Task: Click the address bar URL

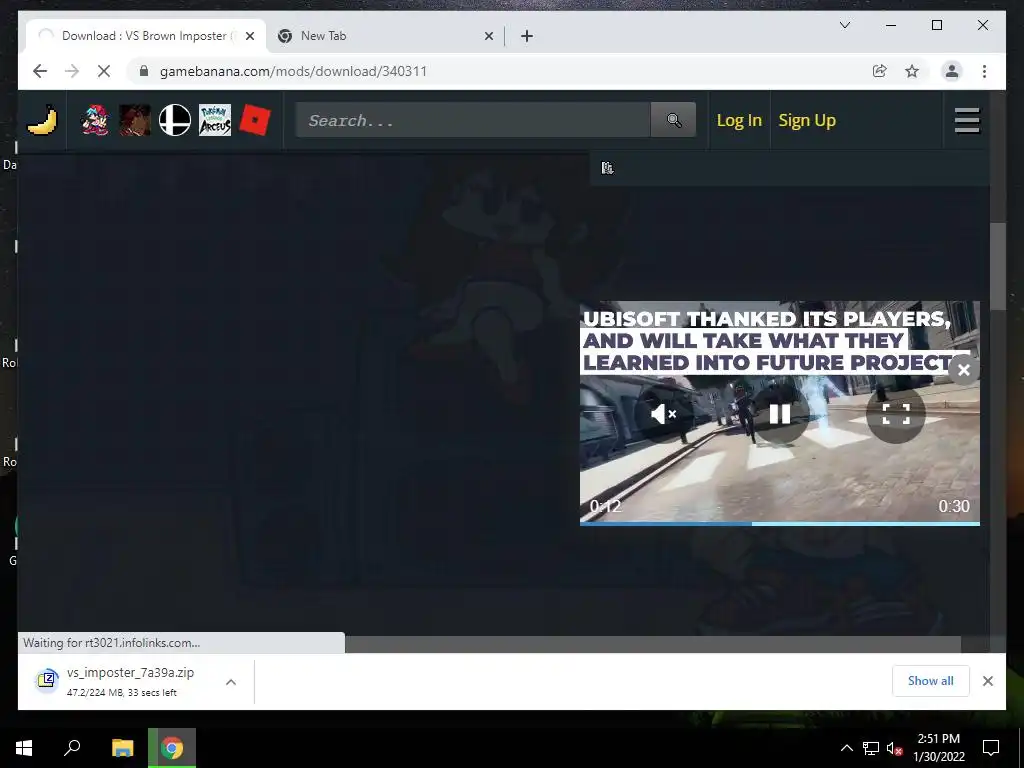Action: [293, 71]
